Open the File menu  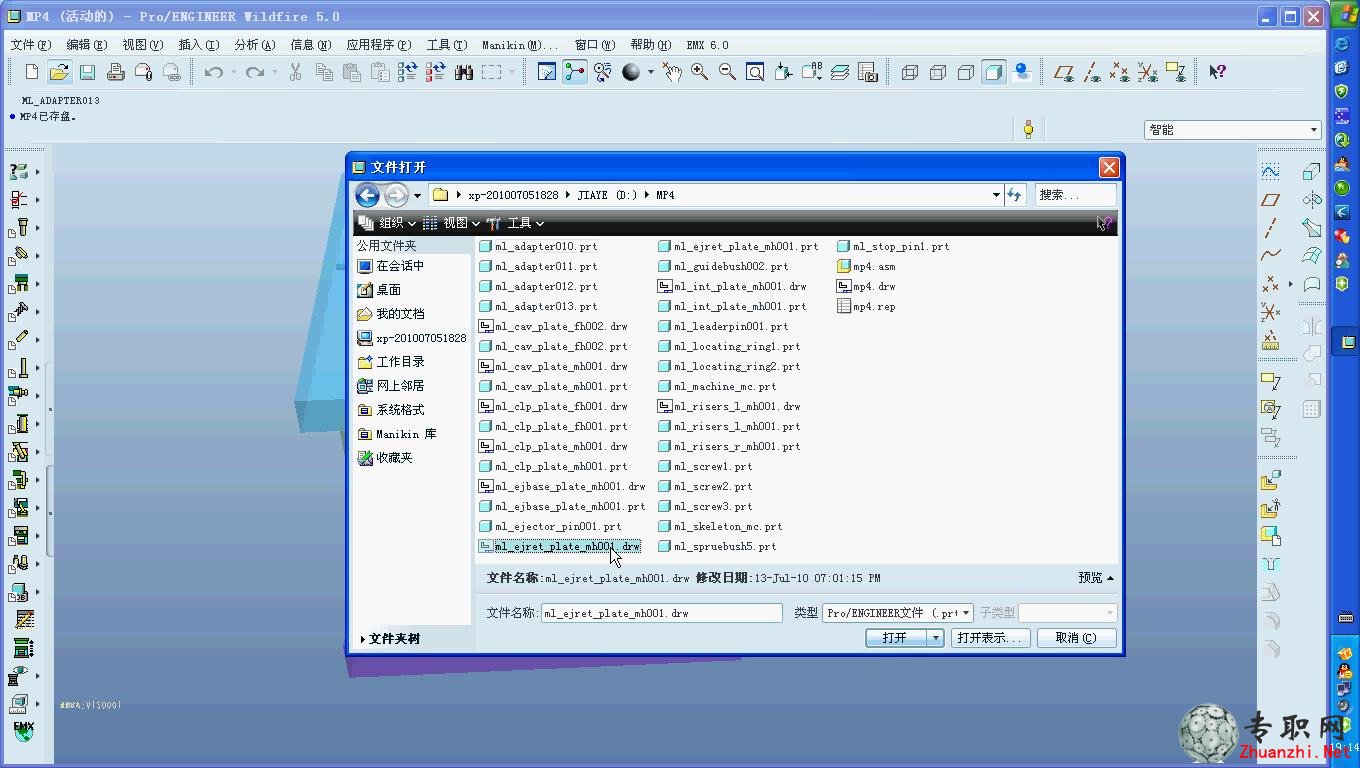pos(30,45)
